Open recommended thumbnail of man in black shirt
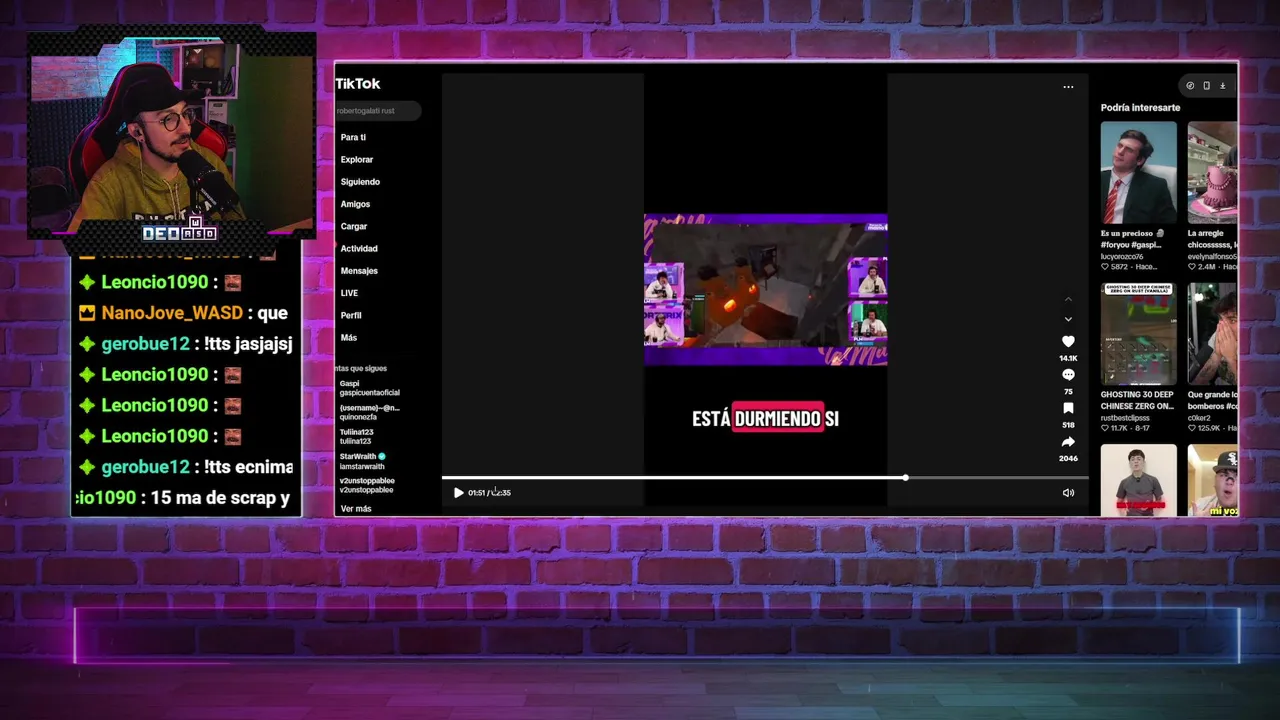1280x720 pixels. point(1138,481)
